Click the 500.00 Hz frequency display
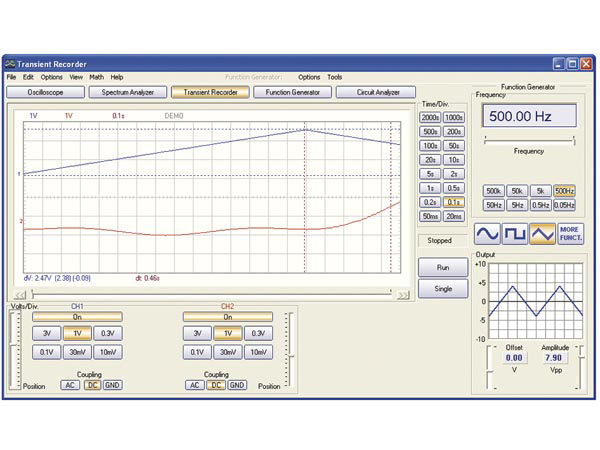This screenshot has width=600, height=450. tap(530, 116)
